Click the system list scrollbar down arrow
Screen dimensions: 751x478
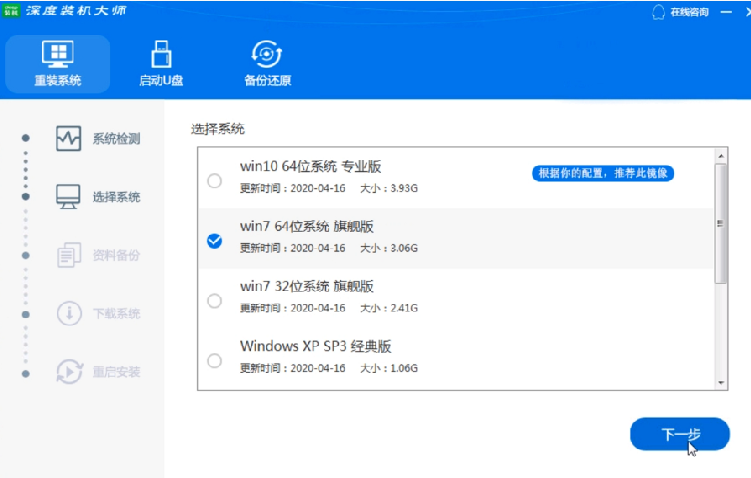point(720,381)
